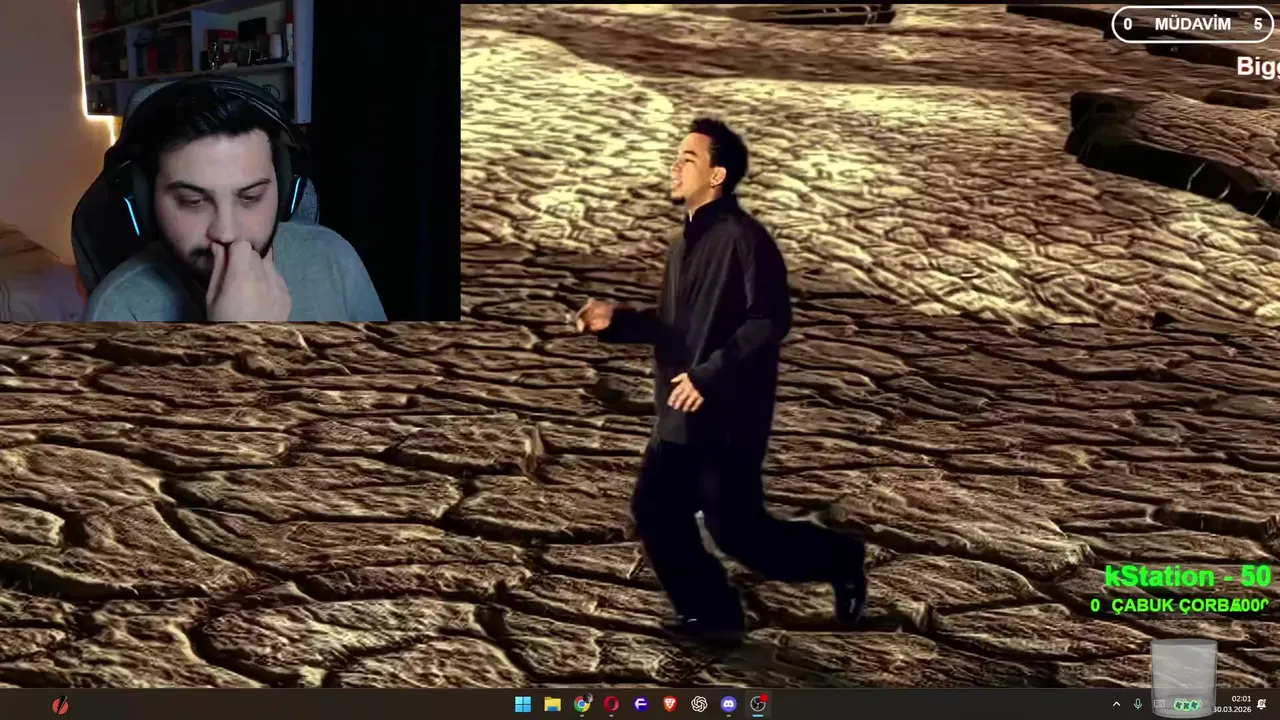Click the glass jar overlay widget
Image resolution: width=1280 pixels, height=720 pixels.
[1184, 678]
